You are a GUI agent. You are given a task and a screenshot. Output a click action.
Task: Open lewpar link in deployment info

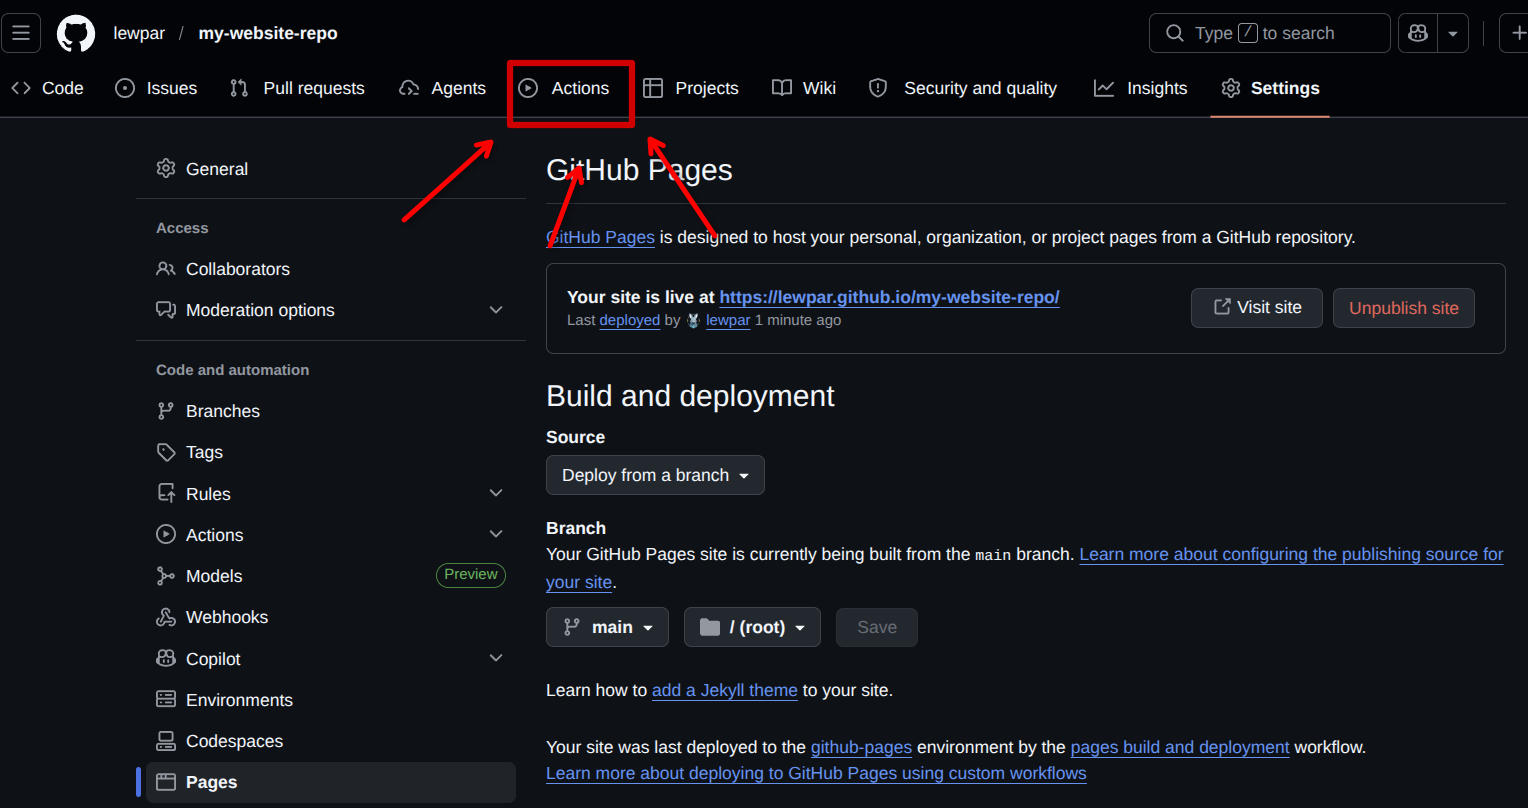728,320
